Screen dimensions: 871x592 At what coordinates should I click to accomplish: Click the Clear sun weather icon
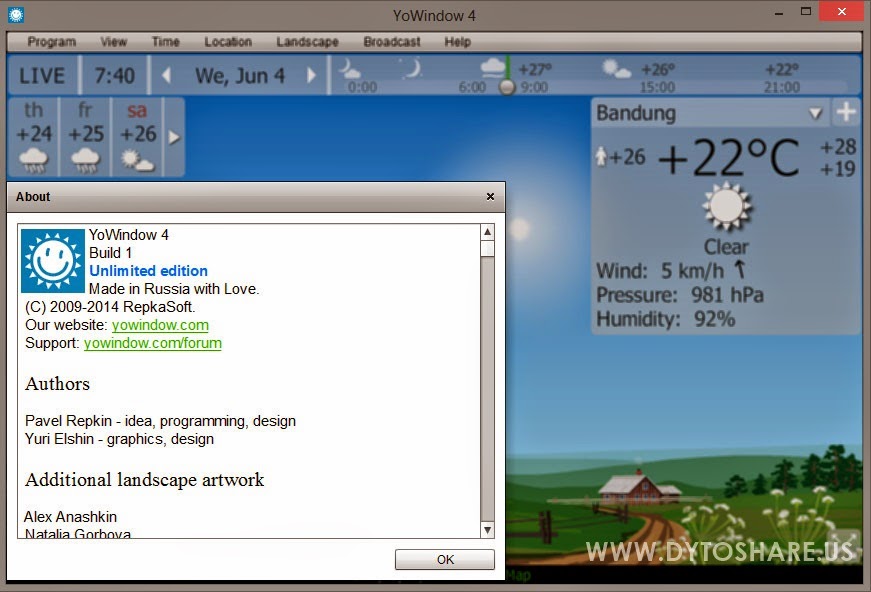click(x=726, y=207)
